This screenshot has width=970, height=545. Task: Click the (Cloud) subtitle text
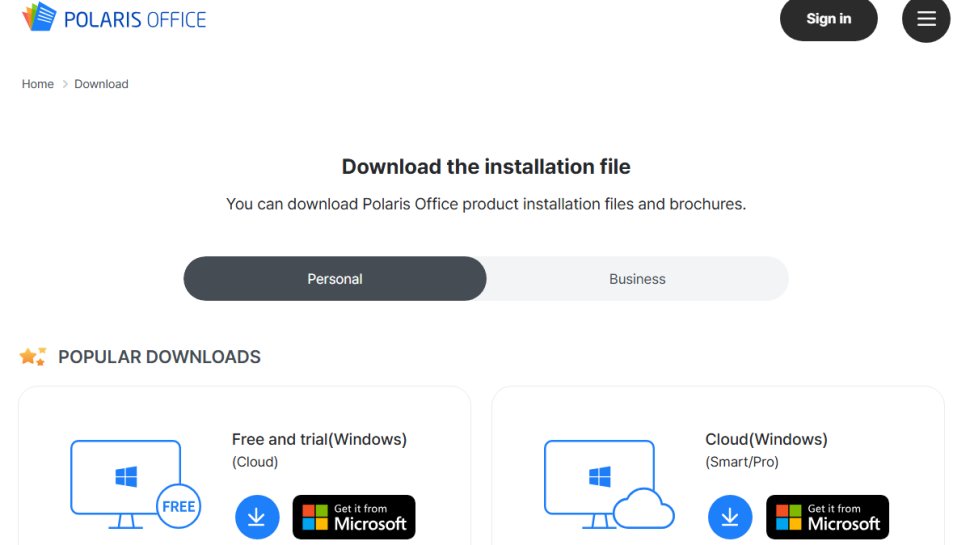click(255, 462)
